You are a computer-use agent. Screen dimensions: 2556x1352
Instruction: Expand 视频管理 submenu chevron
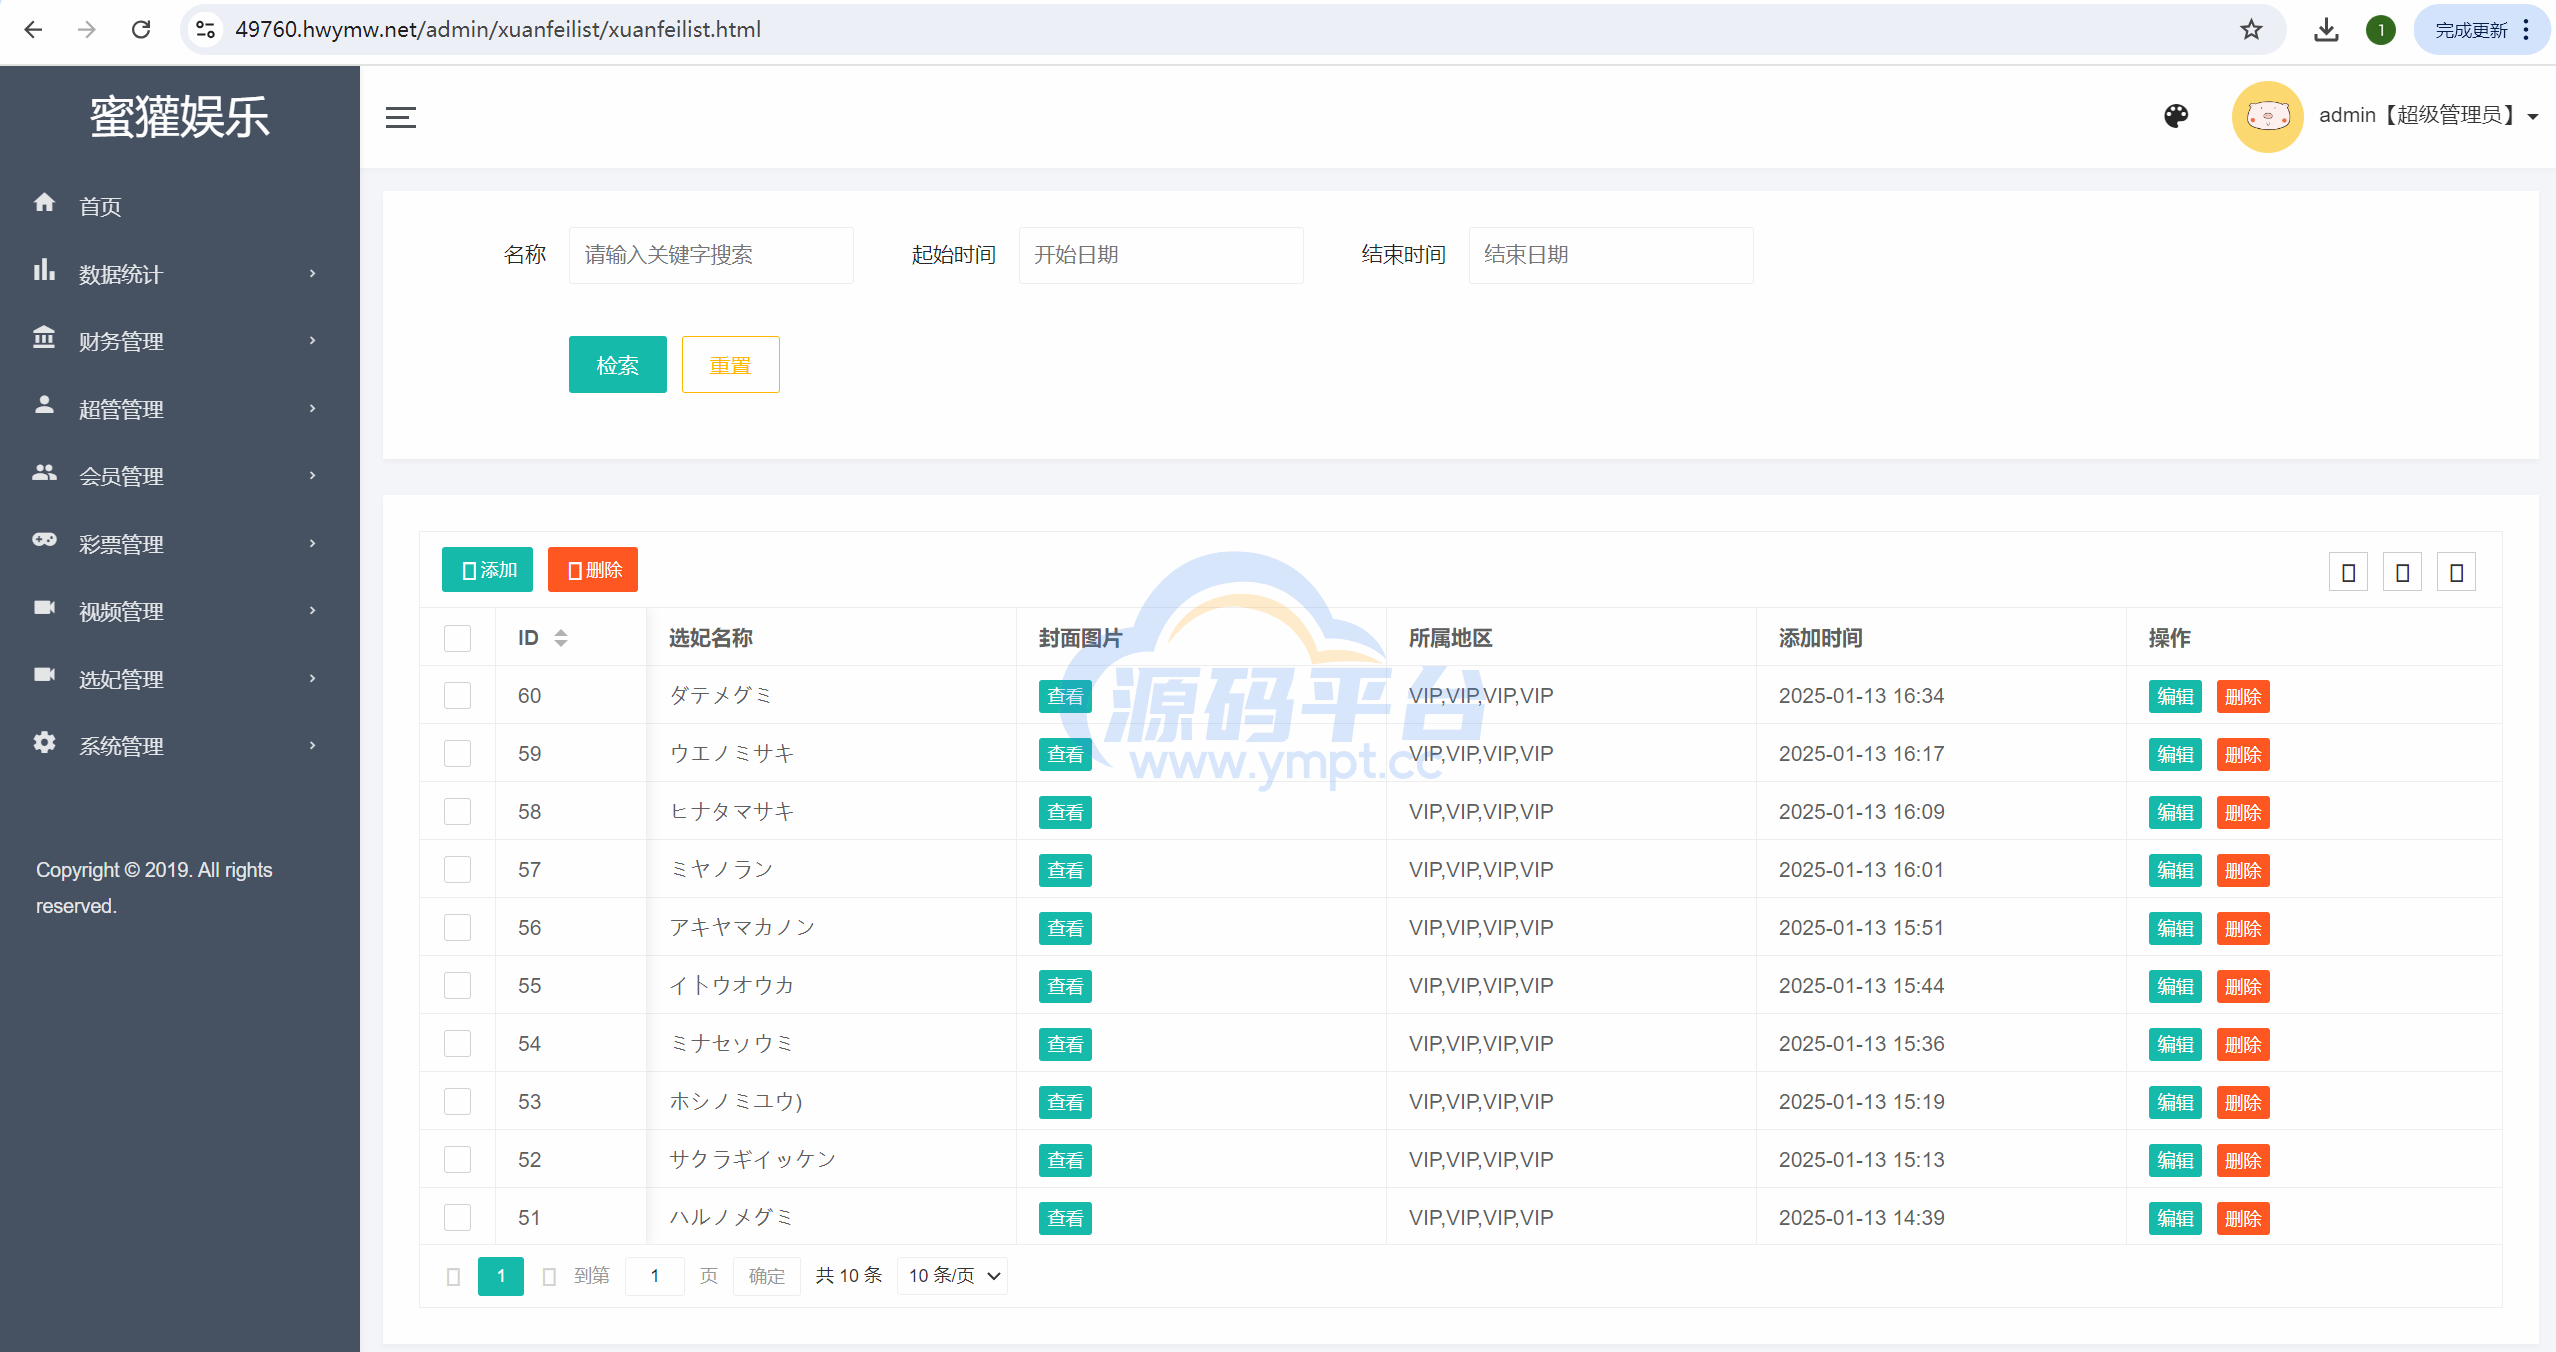coord(313,610)
